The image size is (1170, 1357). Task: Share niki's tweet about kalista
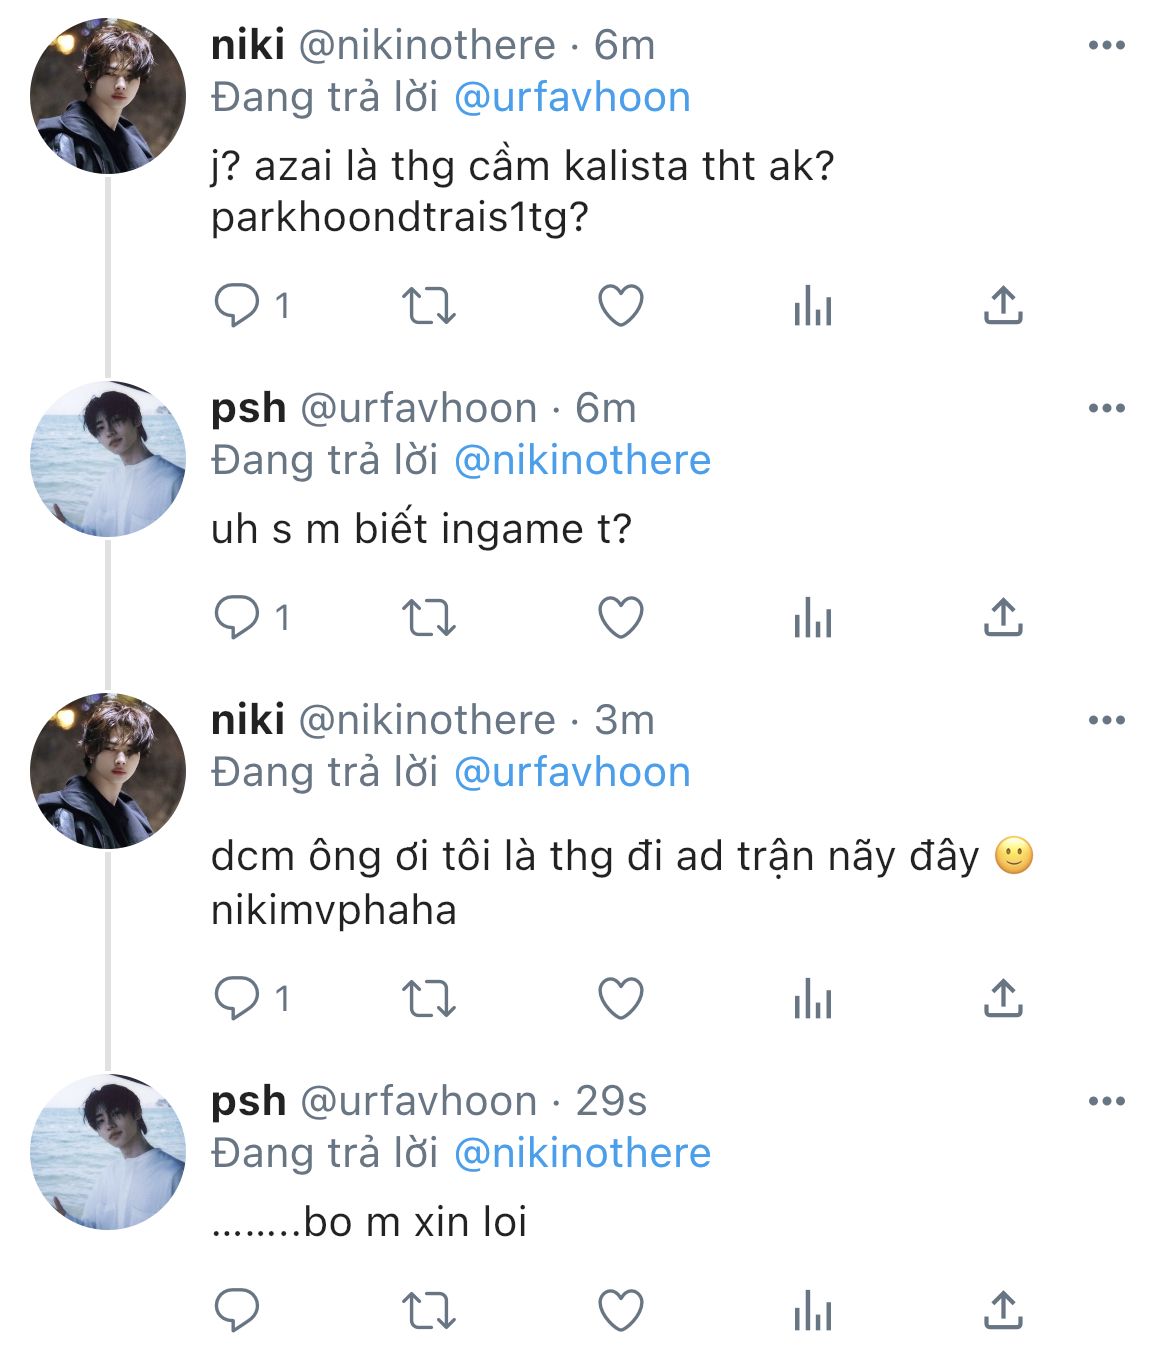tap(1003, 306)
